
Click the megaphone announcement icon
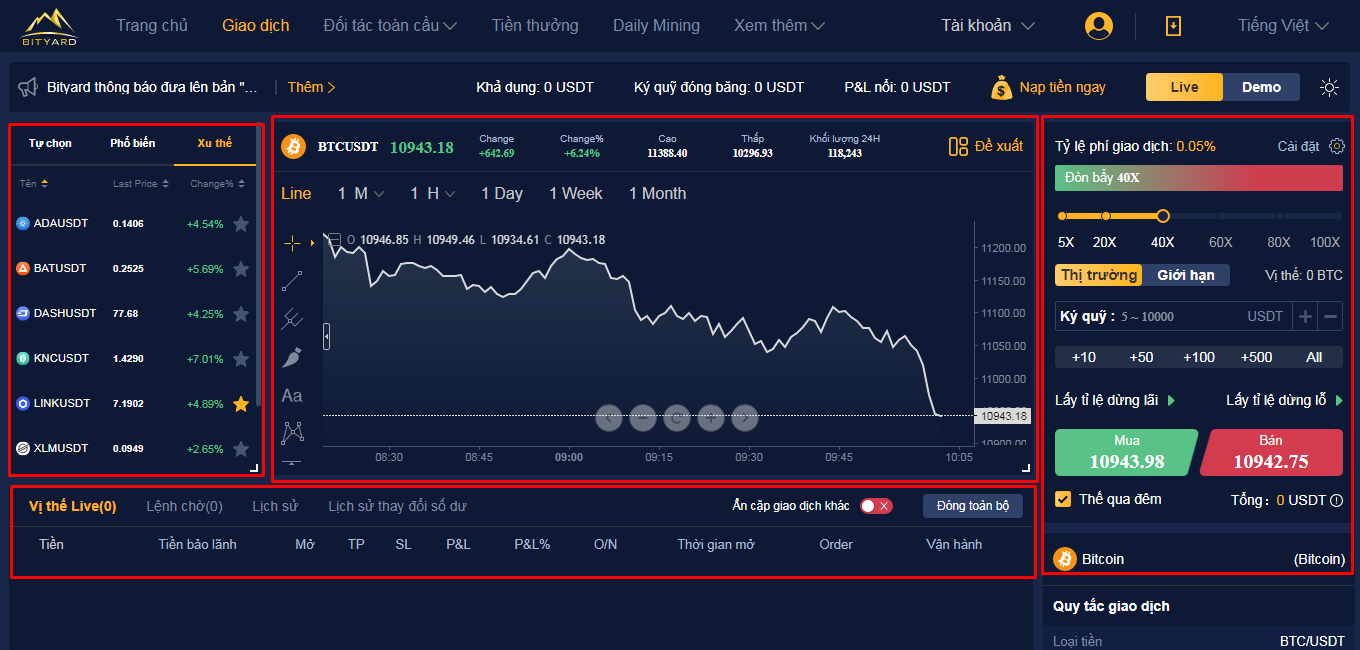pos(28,87)
